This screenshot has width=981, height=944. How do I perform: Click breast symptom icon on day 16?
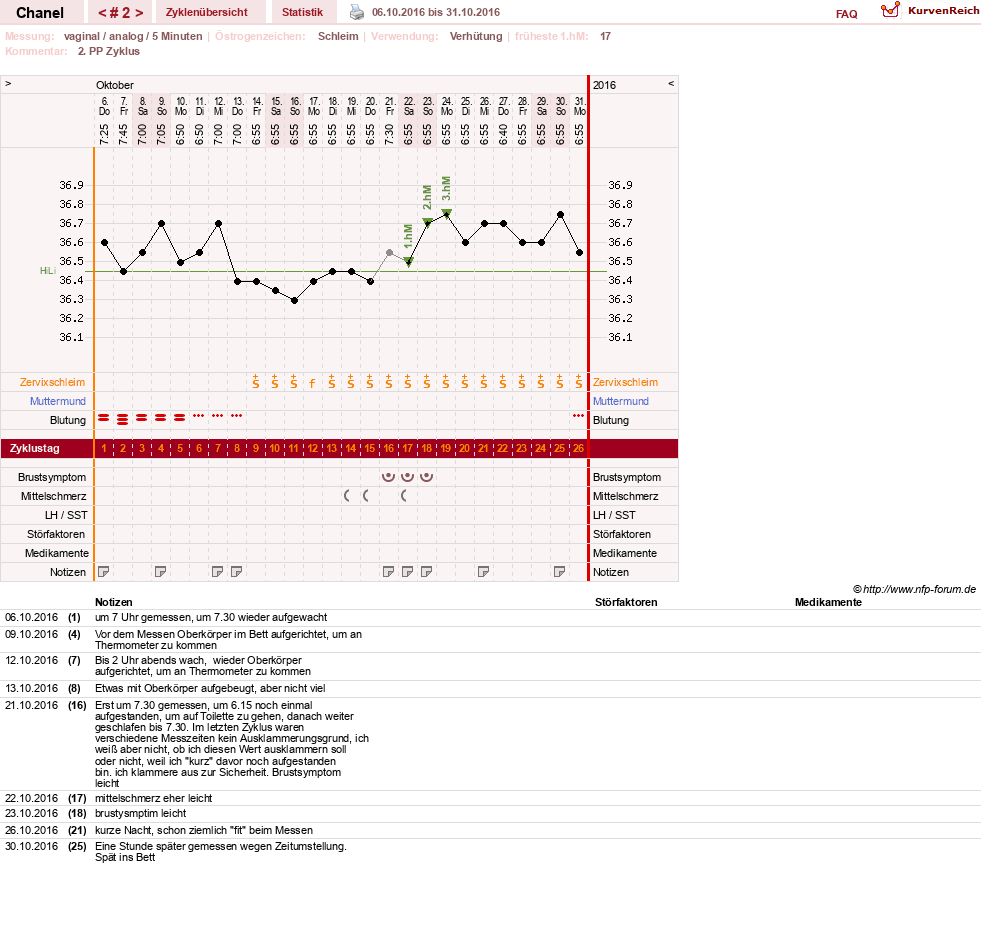[x=389, y=477]
